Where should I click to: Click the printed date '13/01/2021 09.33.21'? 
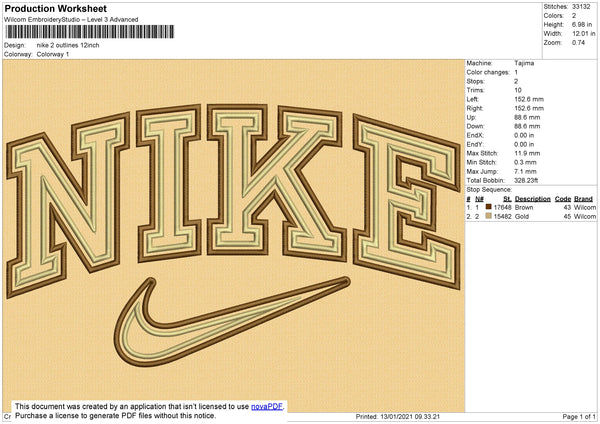click(410, 417)
